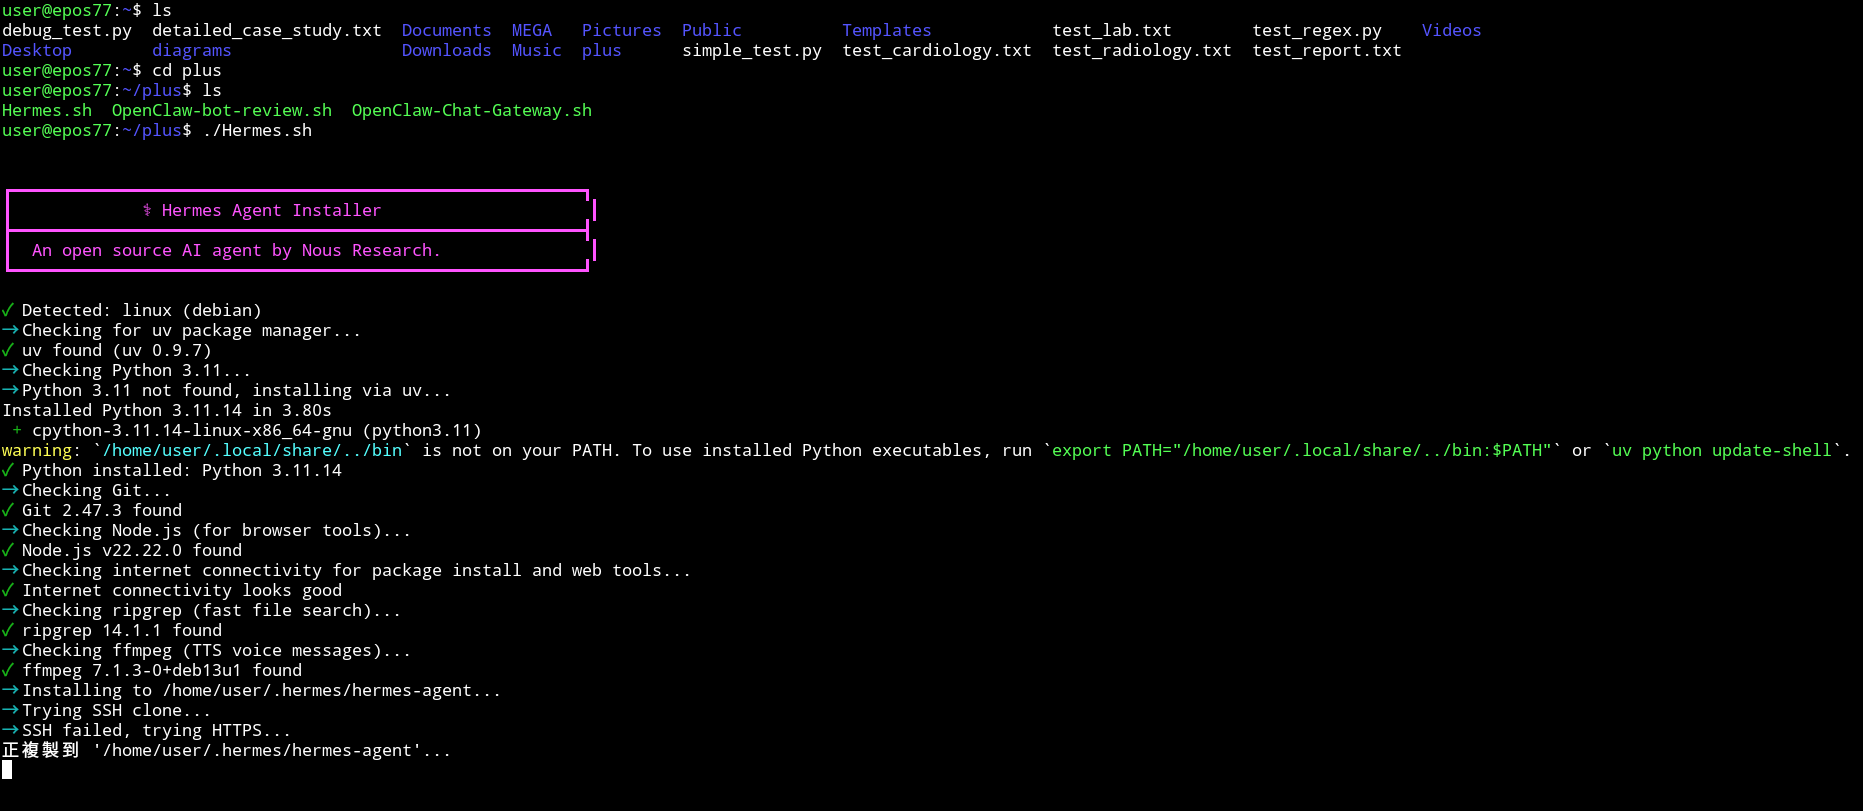Click the Desktop directory name
The height and width of the screenshot is (811, 1863).
point(37,51)
